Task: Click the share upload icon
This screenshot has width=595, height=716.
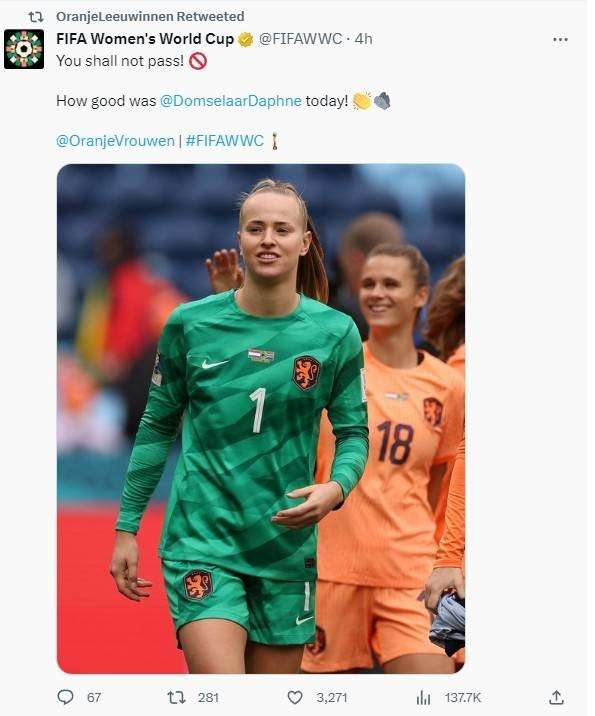Action: point(556,697)
